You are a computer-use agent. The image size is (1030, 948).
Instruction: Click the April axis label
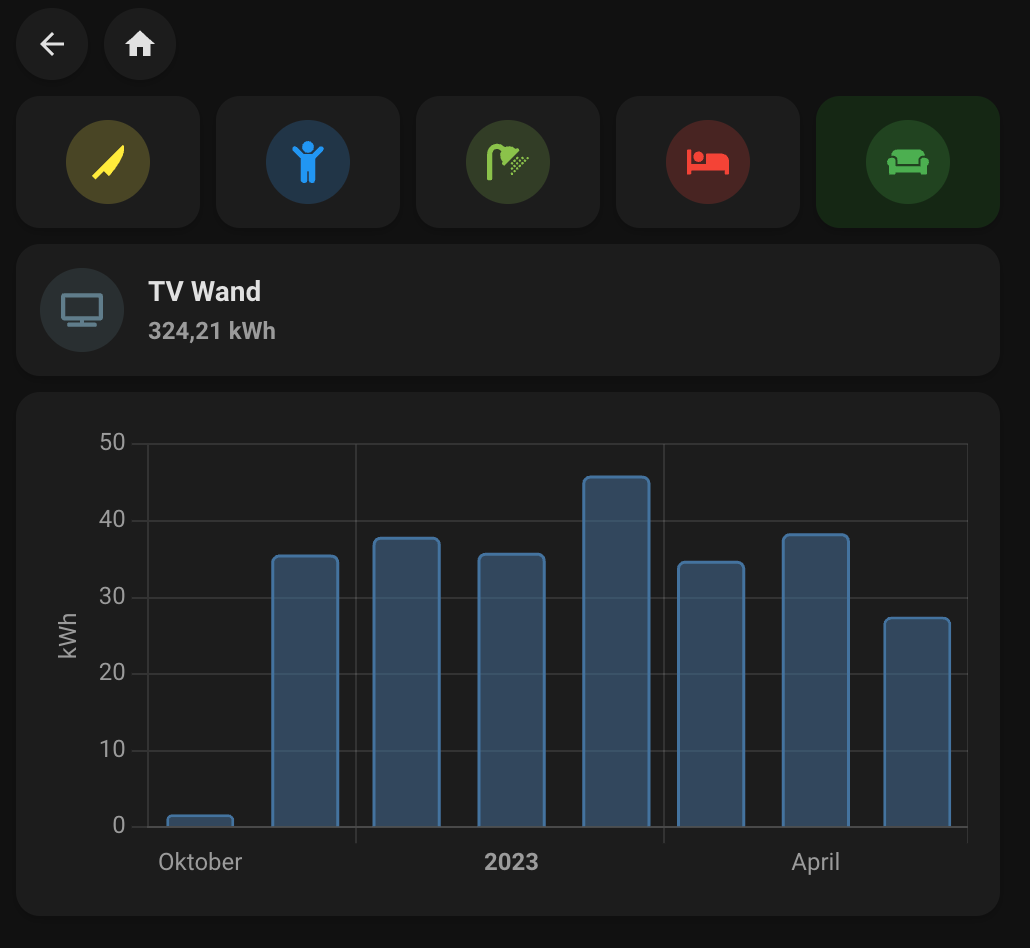click(815, 862)
